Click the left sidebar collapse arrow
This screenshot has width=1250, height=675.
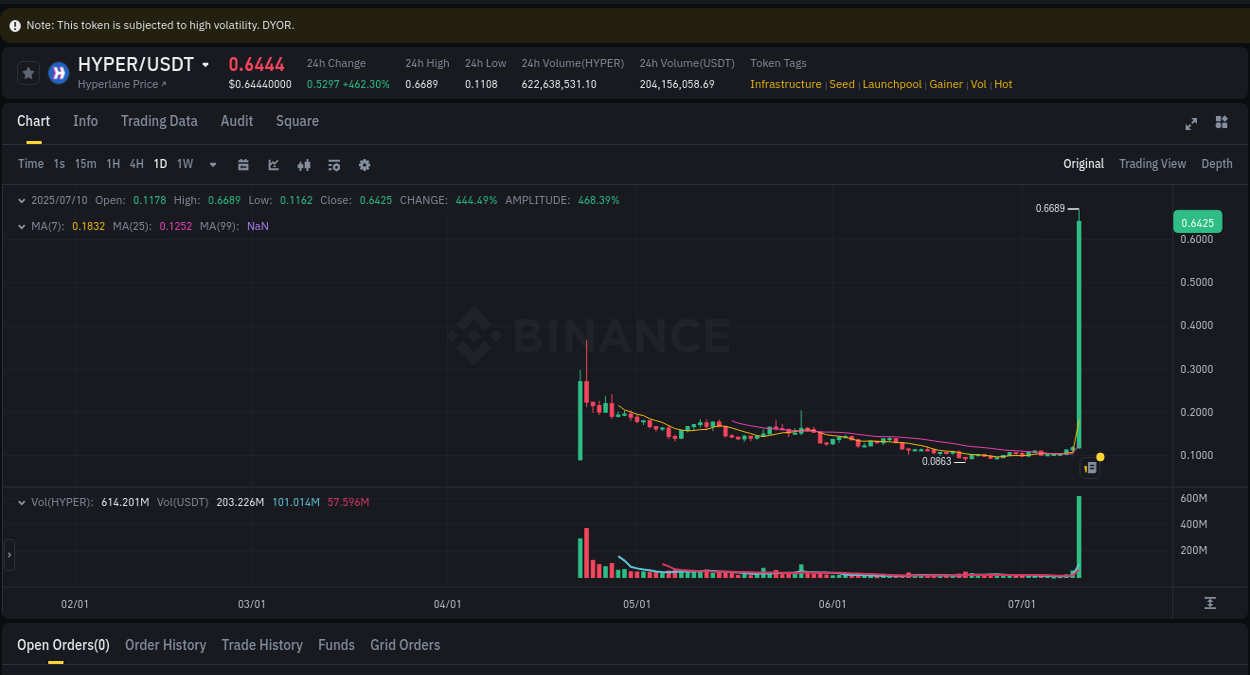[x=8, y=554]
